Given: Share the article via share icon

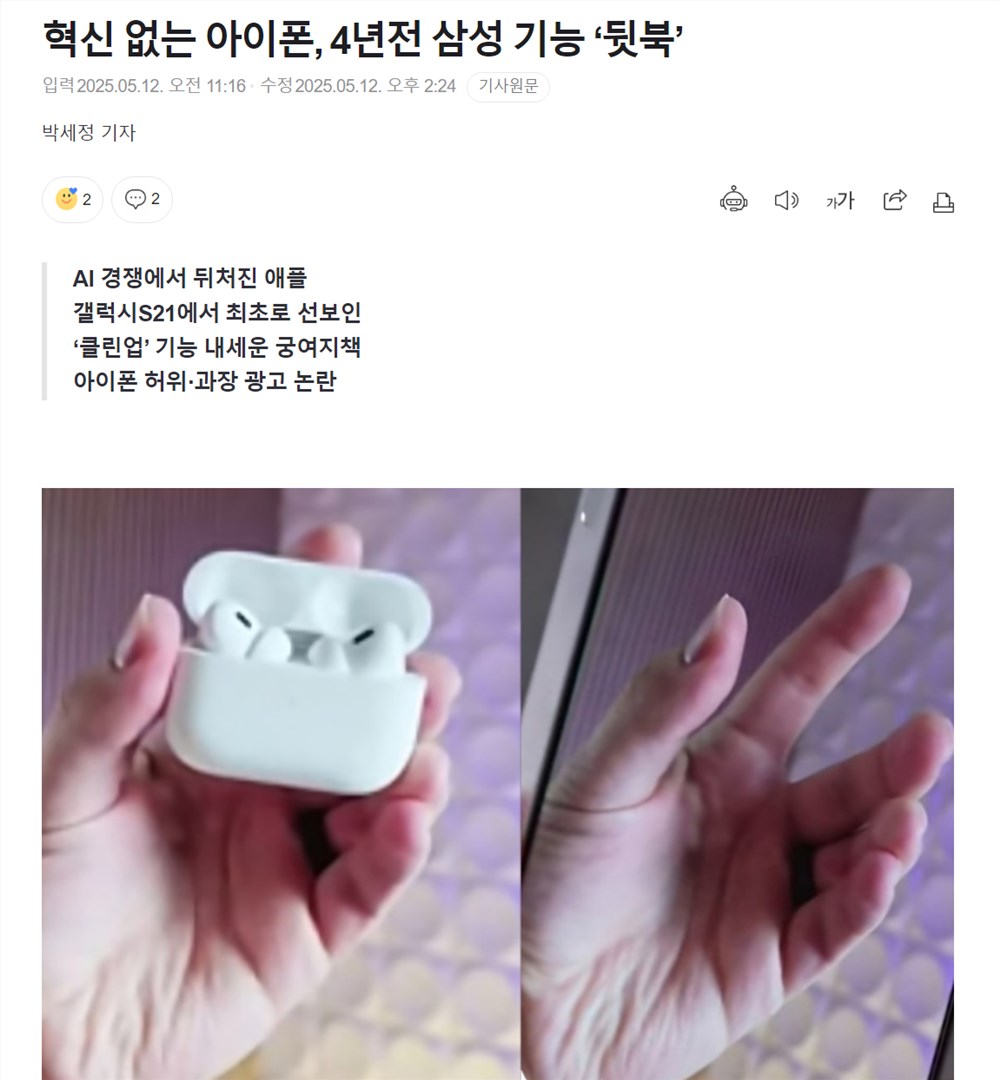Looking at the screenshot, I should [x=895, y=200].
